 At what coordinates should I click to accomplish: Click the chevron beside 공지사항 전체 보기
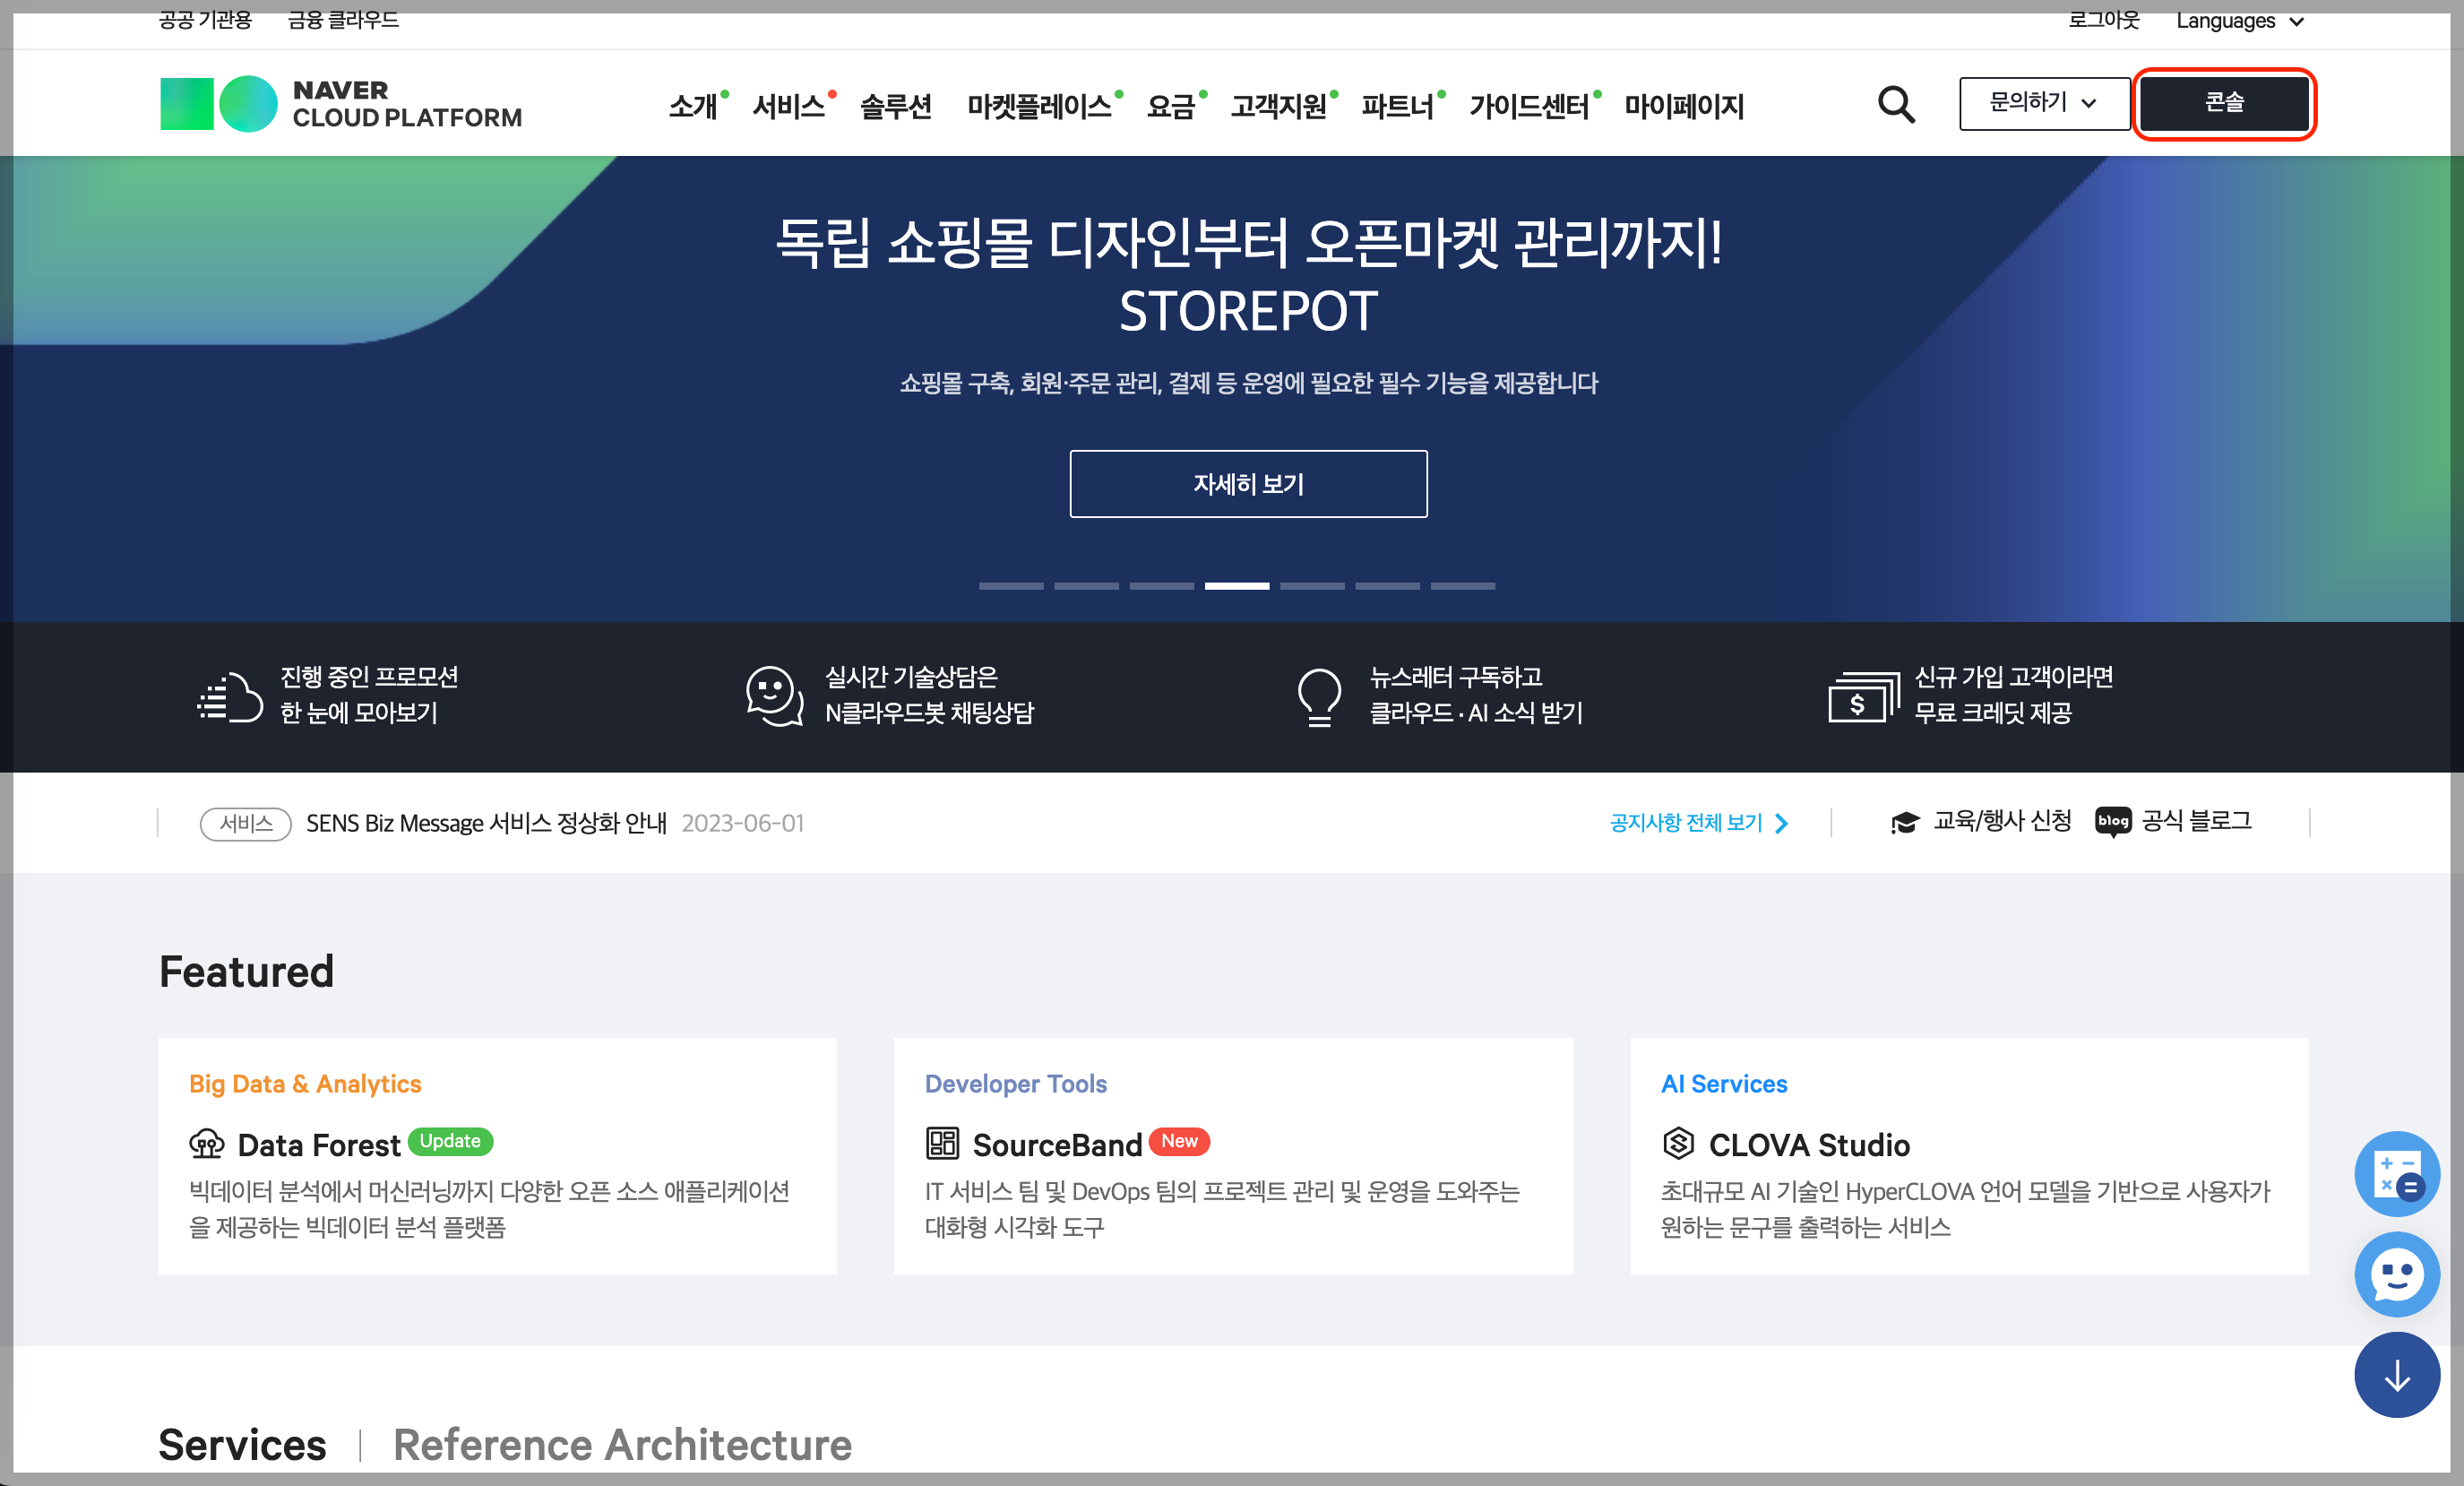point(1781,823)
